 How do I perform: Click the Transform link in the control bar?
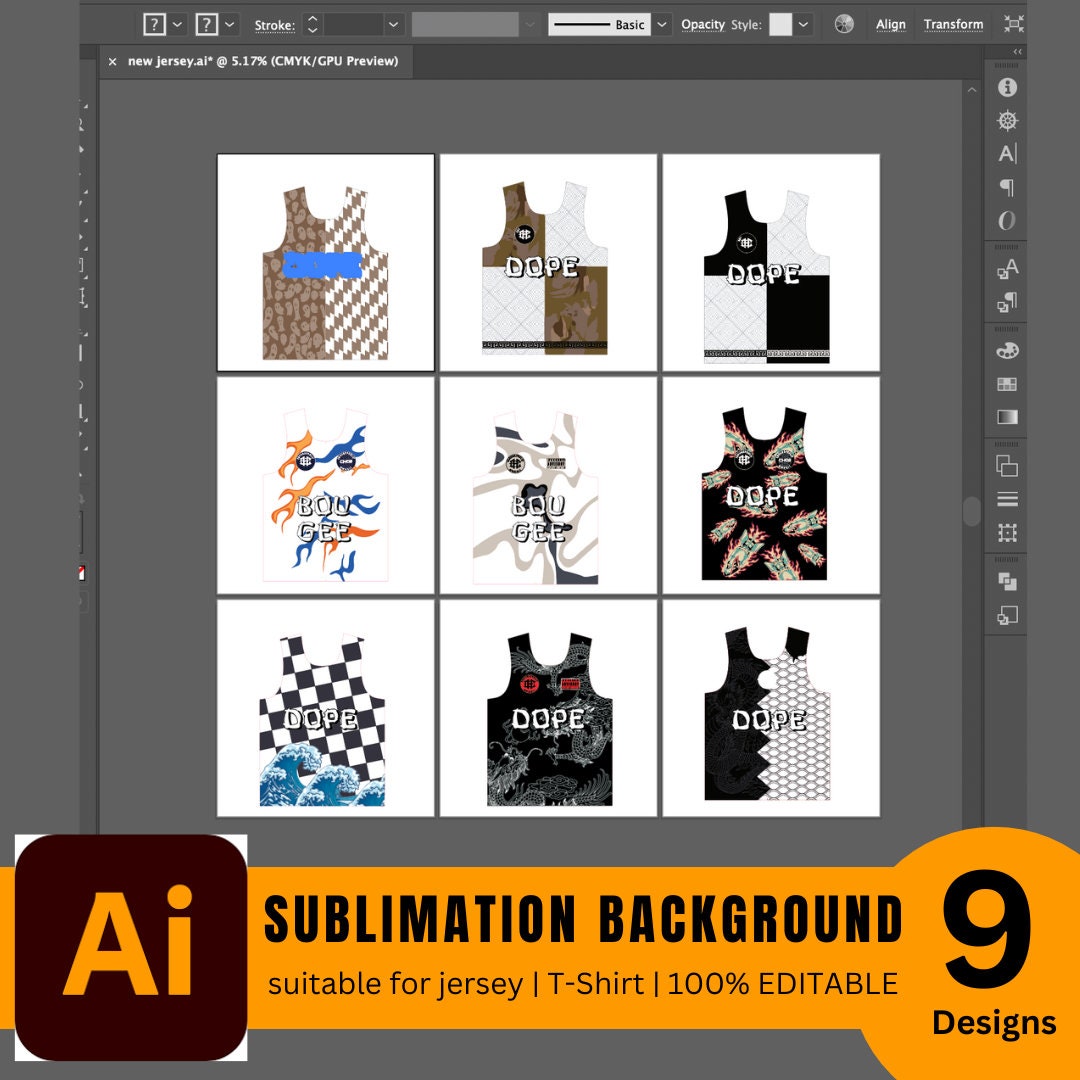(x=955, y=23)
